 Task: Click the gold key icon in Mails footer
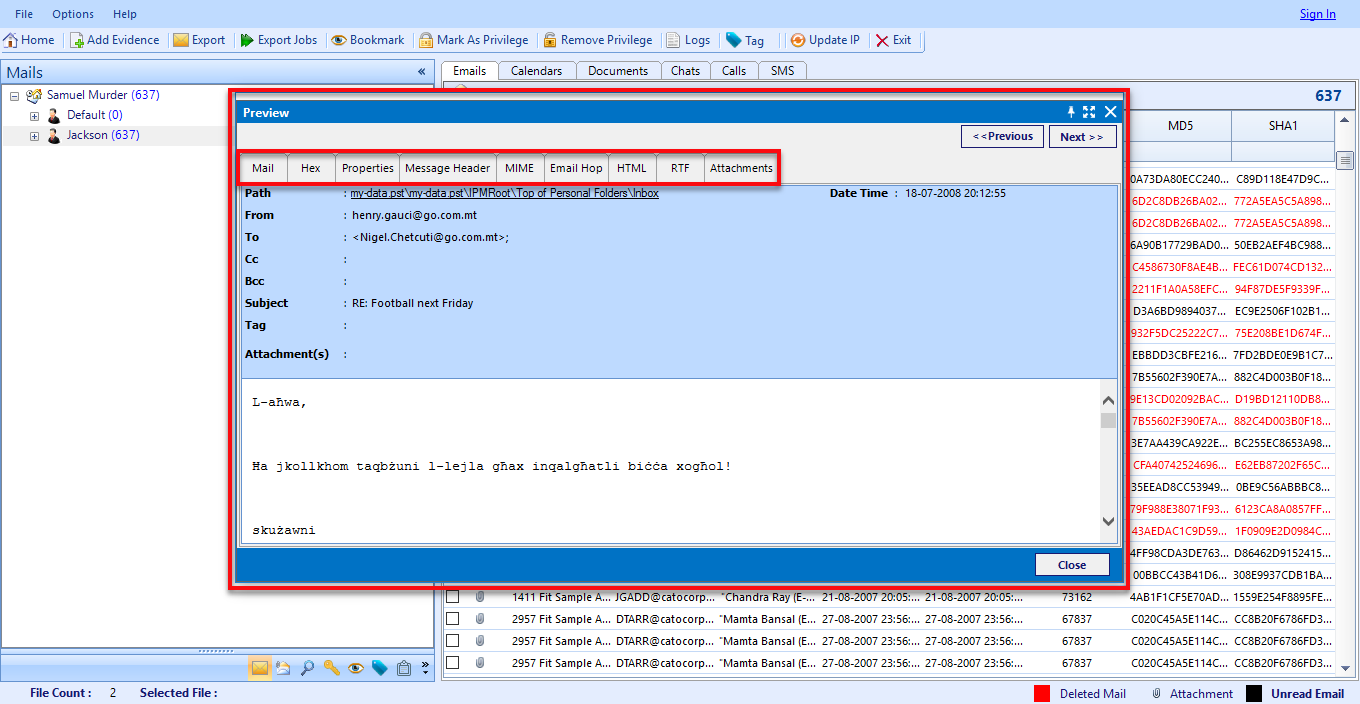point(332,668)
